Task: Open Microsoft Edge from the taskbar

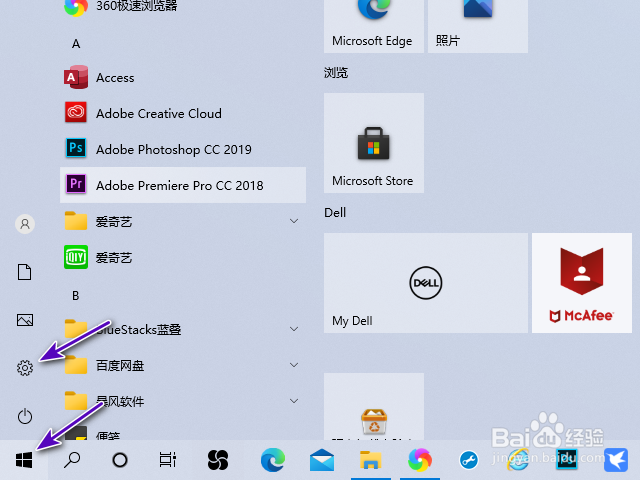Action: (x=273, y=460)
